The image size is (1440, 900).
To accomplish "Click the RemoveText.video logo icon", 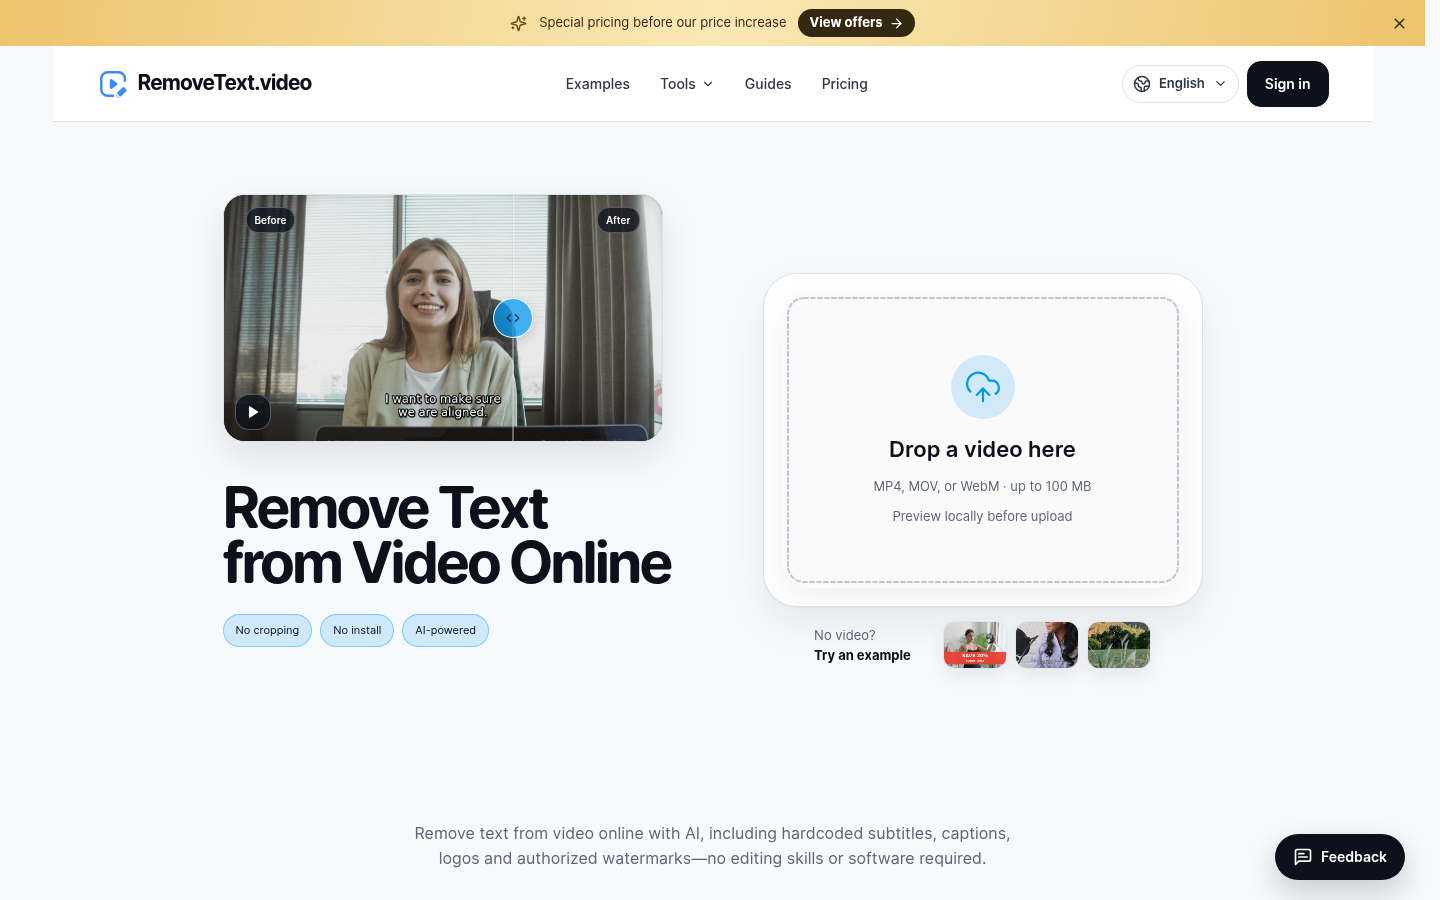I will (113, 84).
